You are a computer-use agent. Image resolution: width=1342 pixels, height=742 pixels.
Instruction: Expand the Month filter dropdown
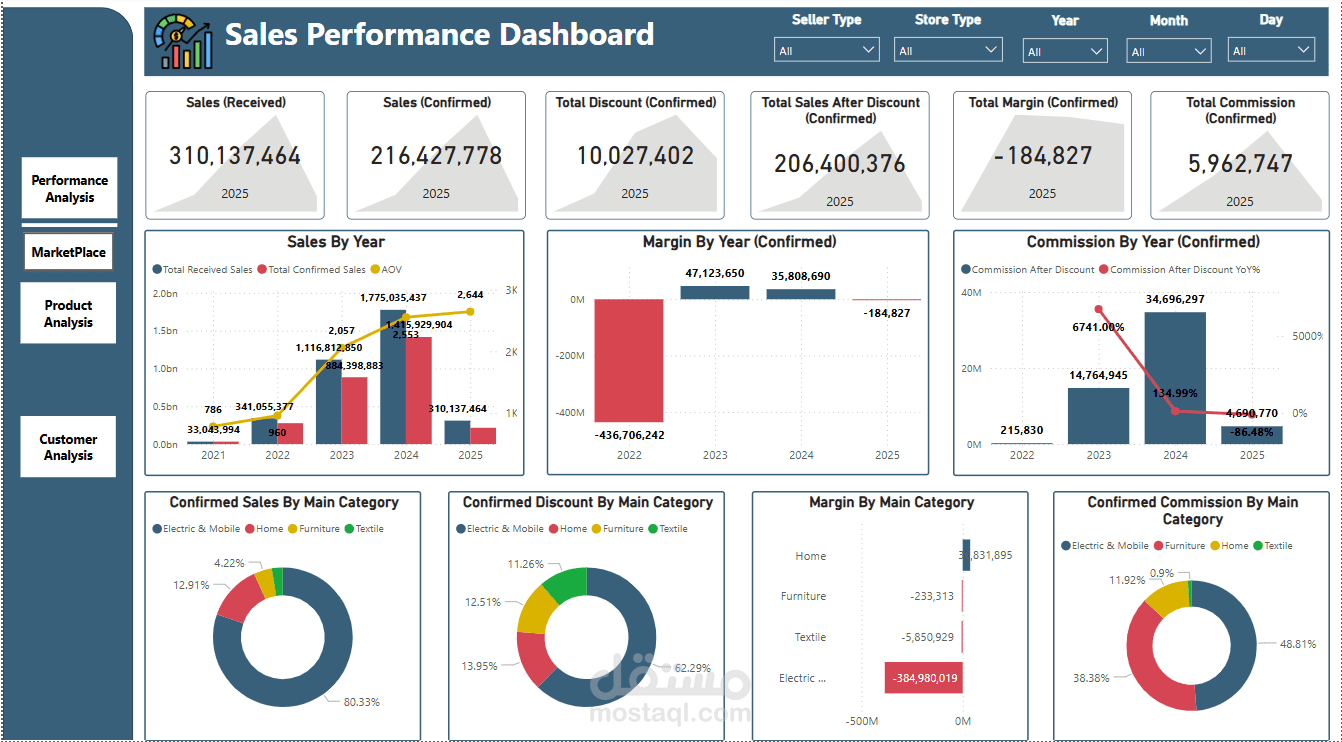1168,49
